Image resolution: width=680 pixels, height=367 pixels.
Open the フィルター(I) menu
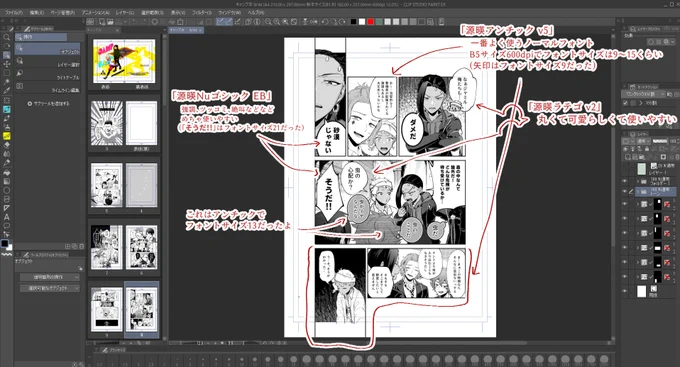202,13
